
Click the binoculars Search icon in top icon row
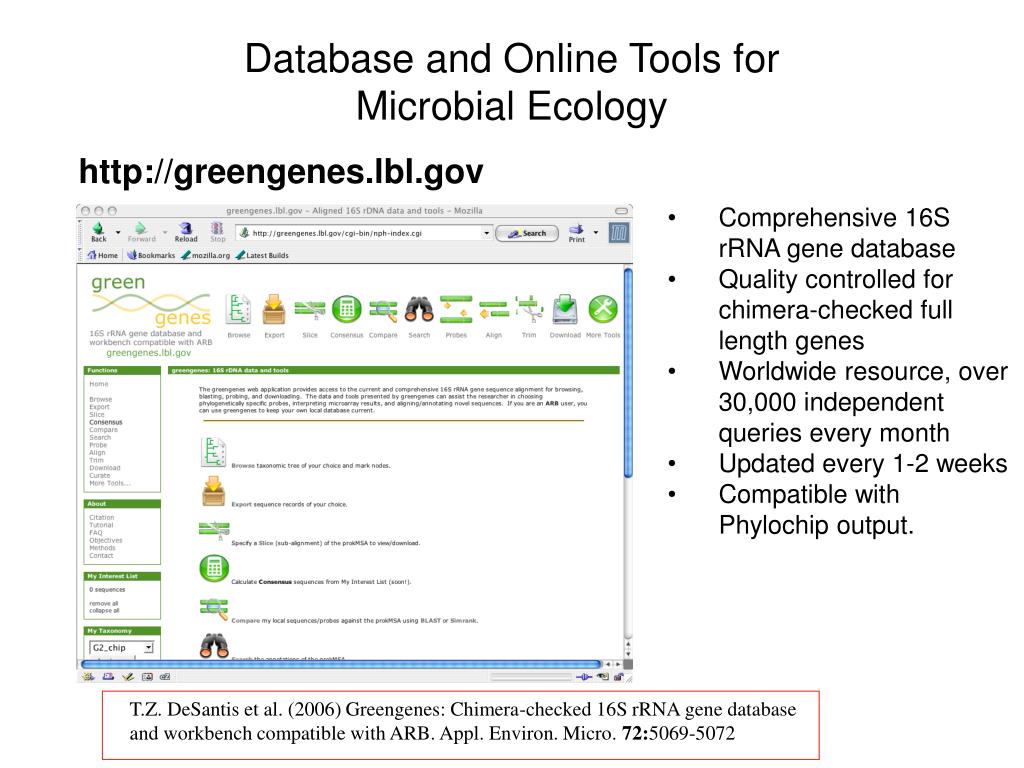click(x=419, y=310)
